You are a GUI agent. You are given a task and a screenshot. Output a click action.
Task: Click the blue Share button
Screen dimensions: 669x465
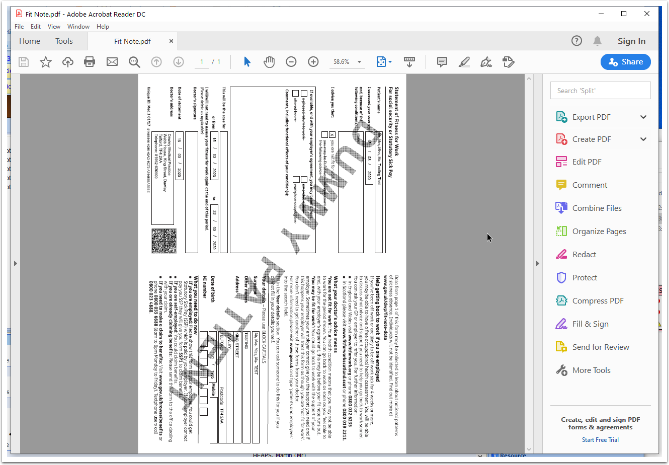tap(625, 62)
